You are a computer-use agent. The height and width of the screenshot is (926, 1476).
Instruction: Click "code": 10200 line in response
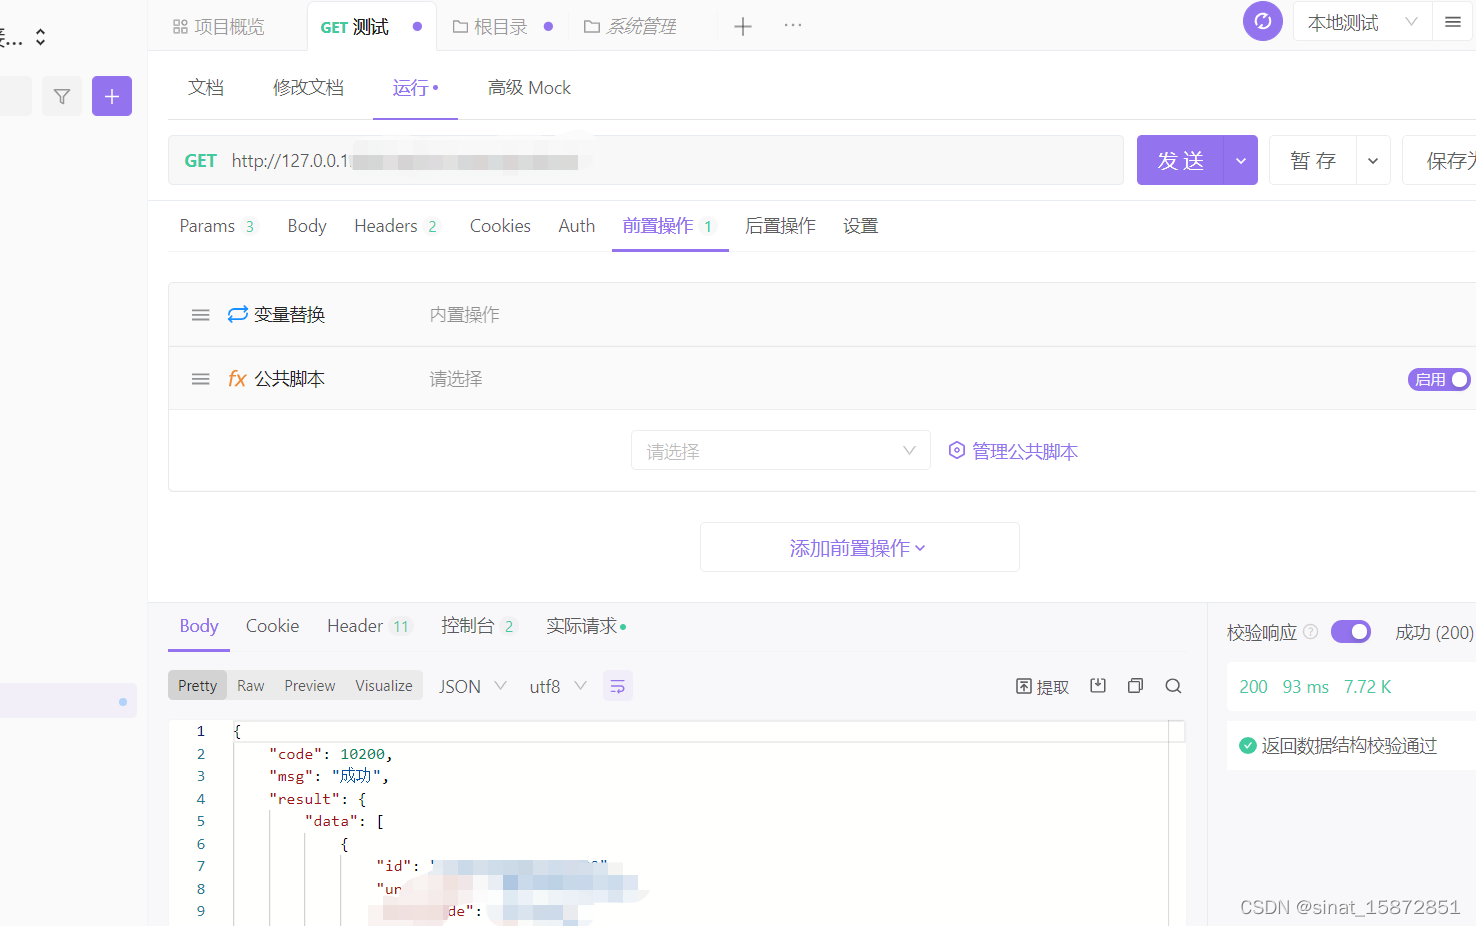coord(331,754)
